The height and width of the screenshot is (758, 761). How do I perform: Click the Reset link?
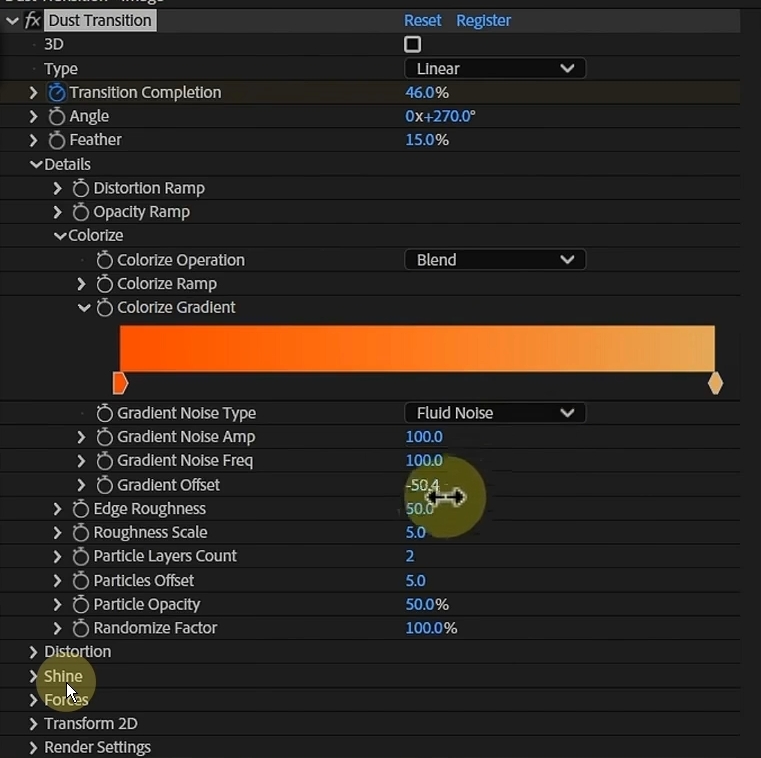pyautogui.click(x=423, y=20)
